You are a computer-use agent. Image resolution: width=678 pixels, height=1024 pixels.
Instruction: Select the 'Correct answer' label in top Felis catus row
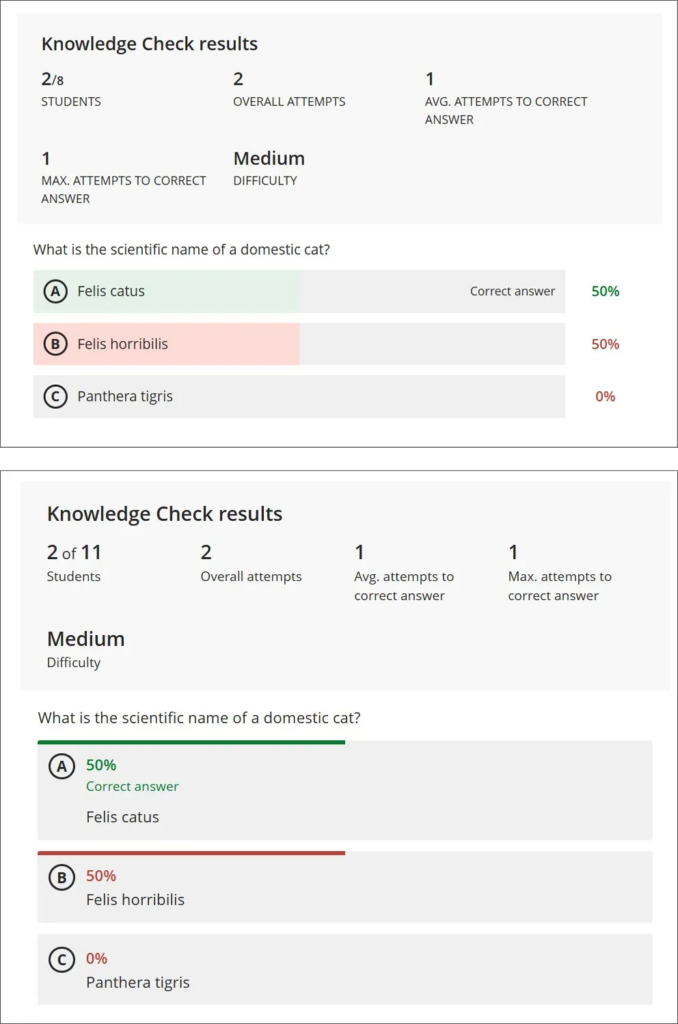click(512, 291)
